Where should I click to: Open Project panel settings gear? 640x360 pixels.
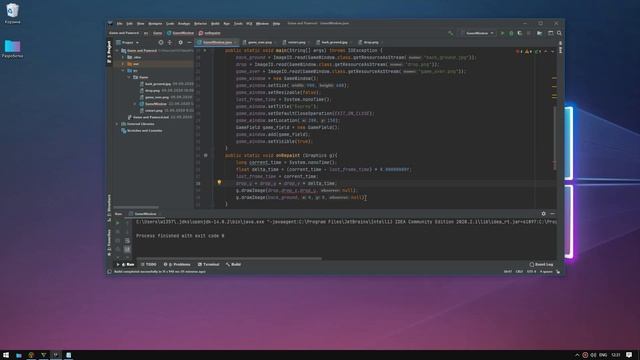pos(180,42)
